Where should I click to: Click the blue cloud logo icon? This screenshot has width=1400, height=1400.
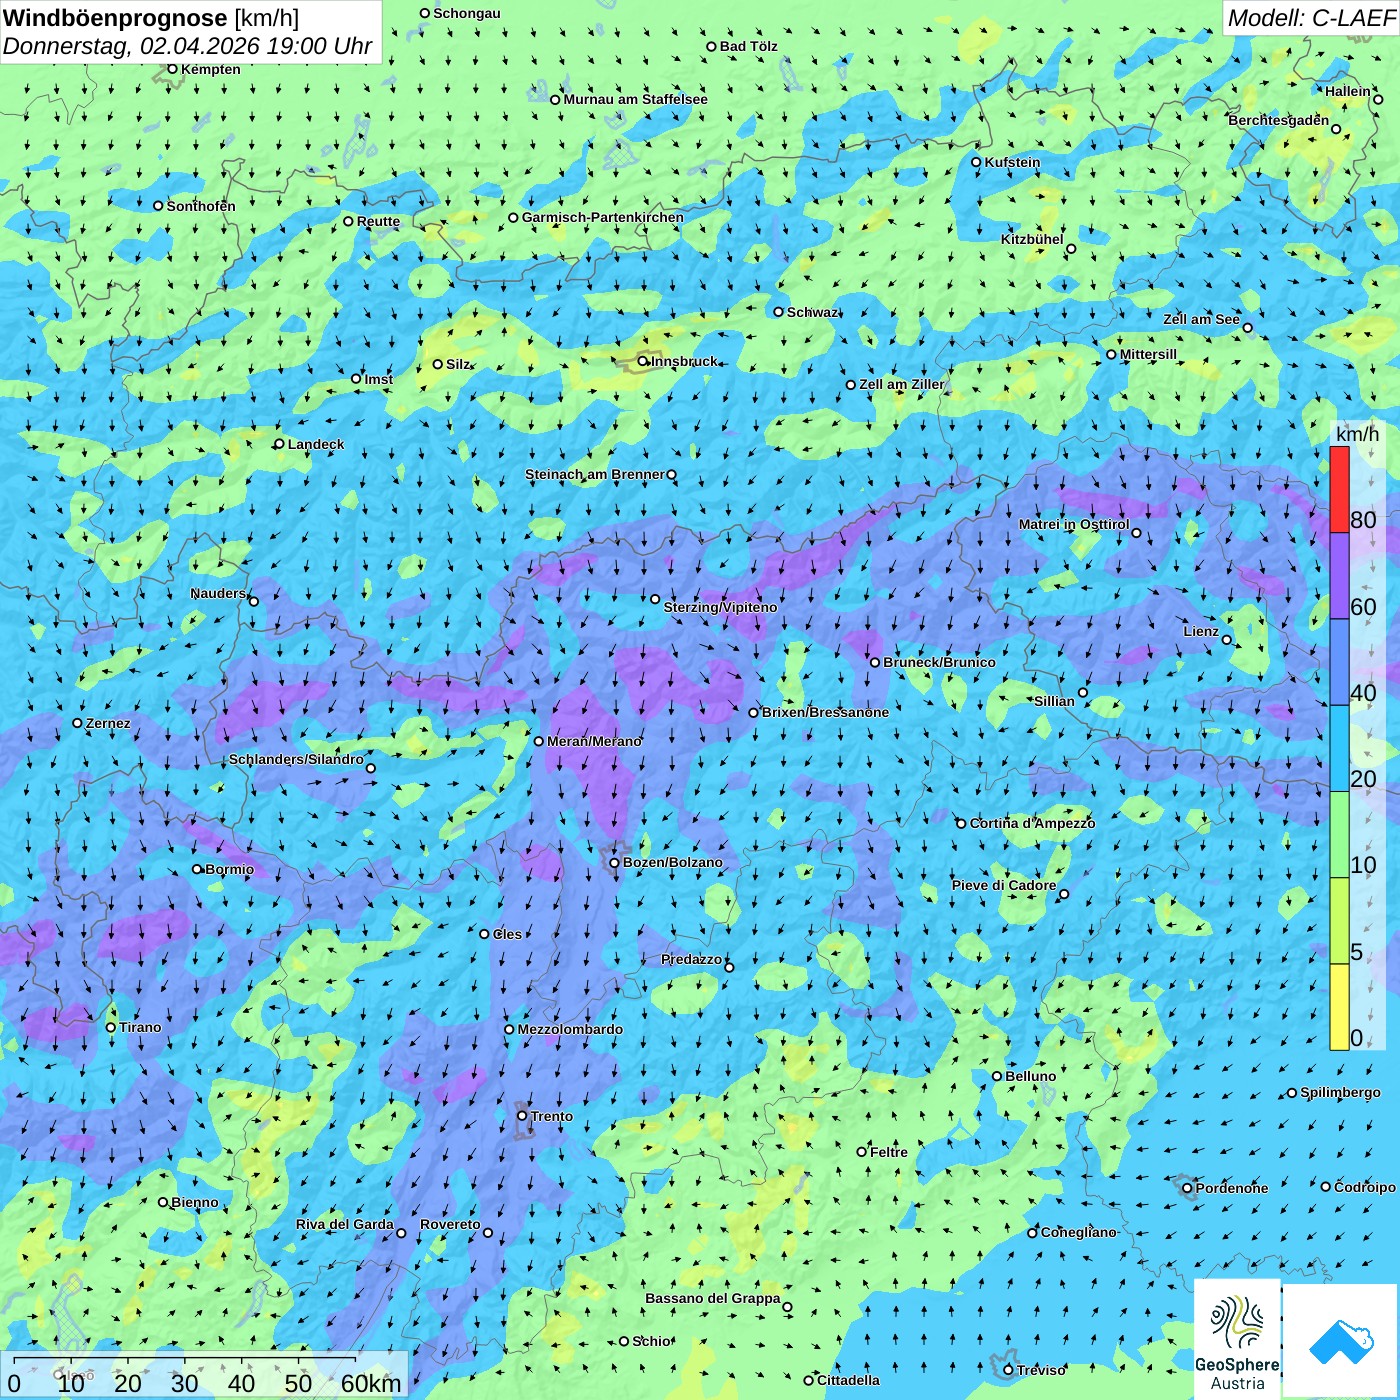point(1340,1341)
